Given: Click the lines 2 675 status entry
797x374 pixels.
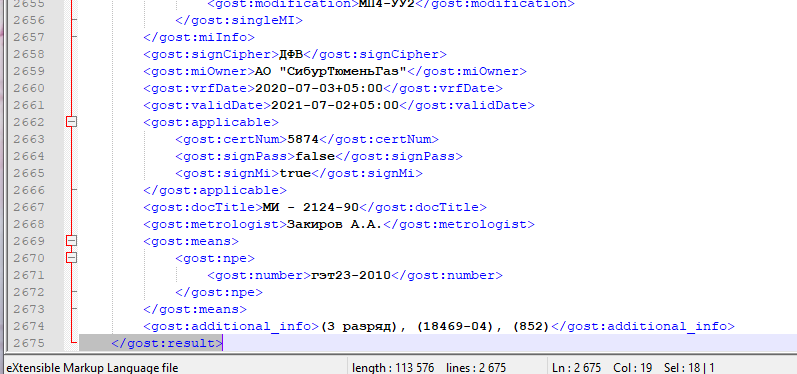Looking at the screenshot, I should click(x=476, y=367).
